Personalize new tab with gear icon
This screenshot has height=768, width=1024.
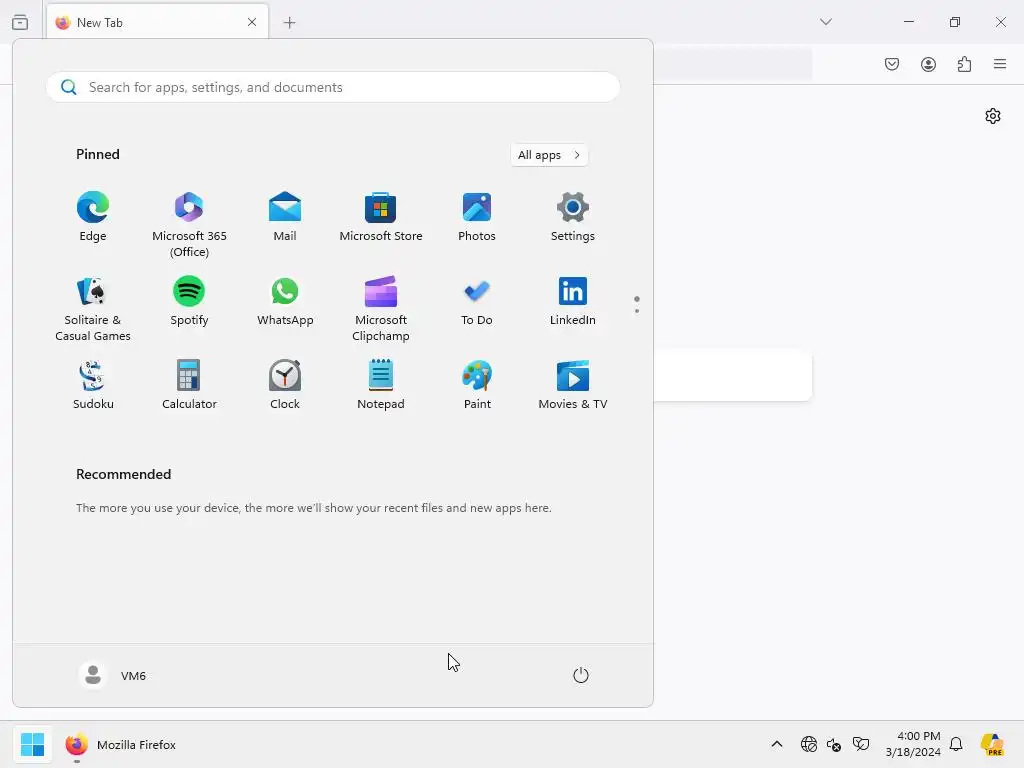point(993,116)
